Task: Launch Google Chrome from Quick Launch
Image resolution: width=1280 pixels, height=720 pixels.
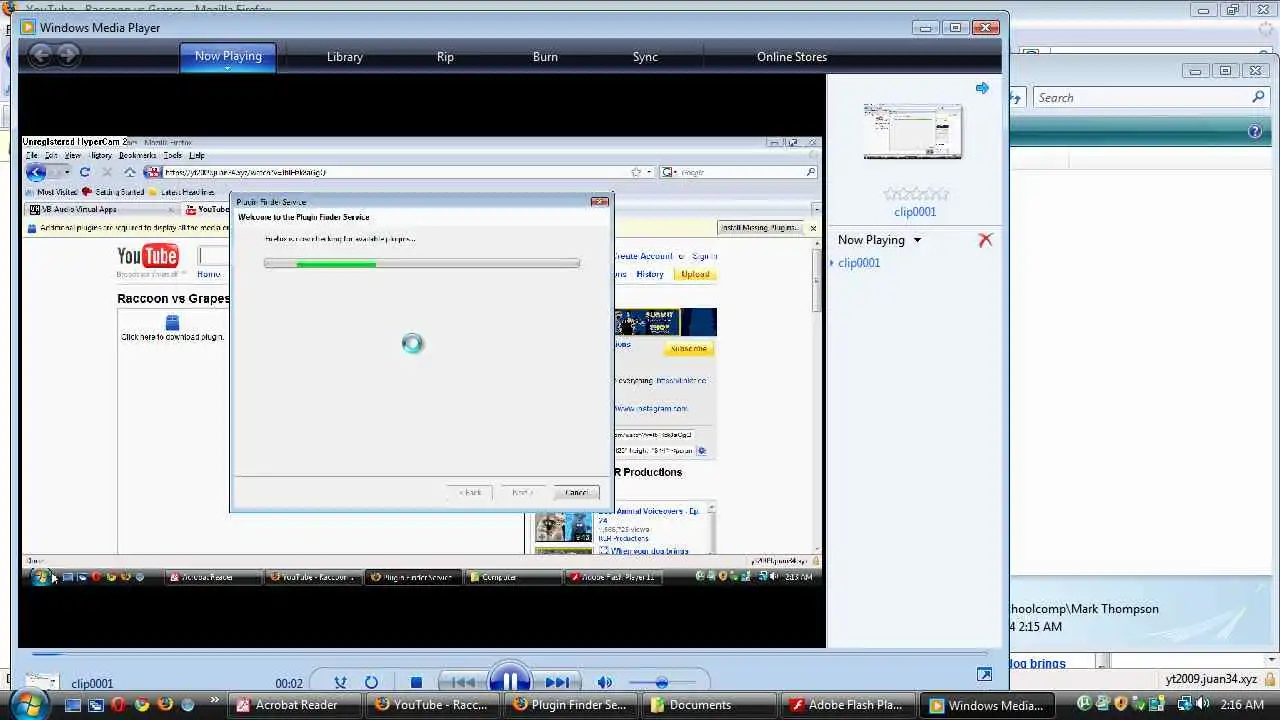Action: (x=142, y=705)
